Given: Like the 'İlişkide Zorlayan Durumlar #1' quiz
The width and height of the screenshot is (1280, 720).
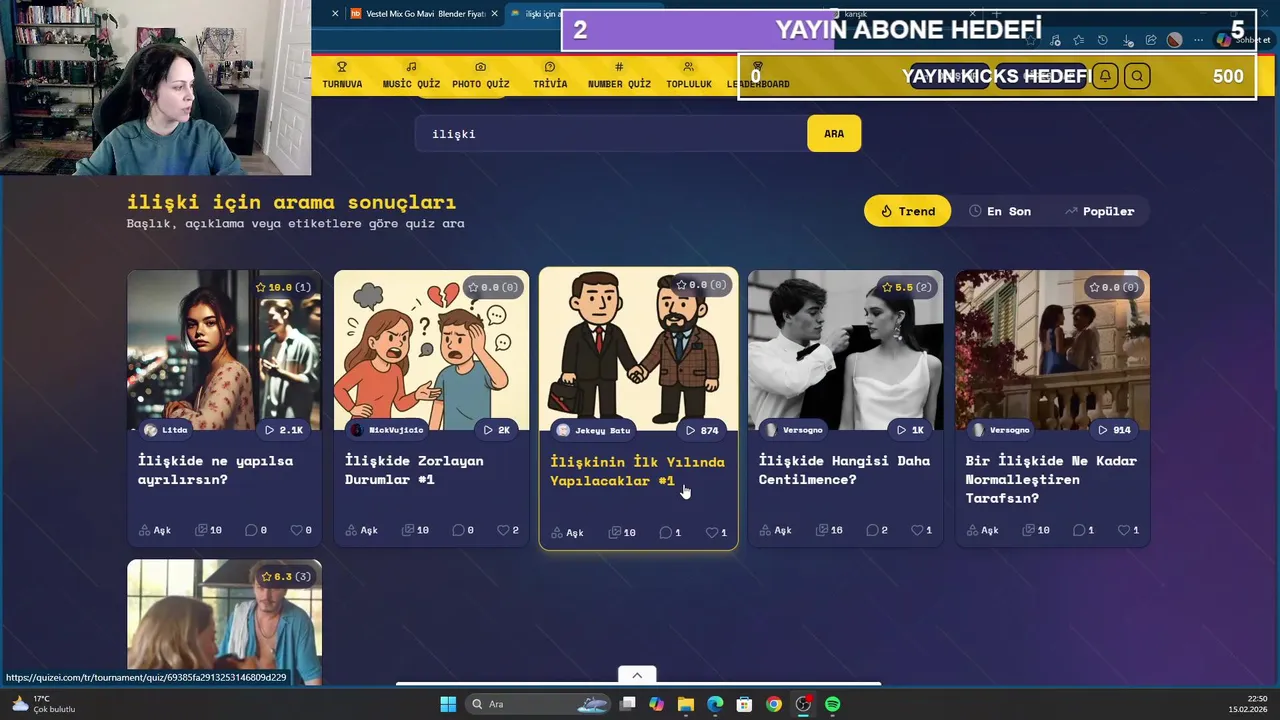Looking at the screenshot, I should point(508,530).
